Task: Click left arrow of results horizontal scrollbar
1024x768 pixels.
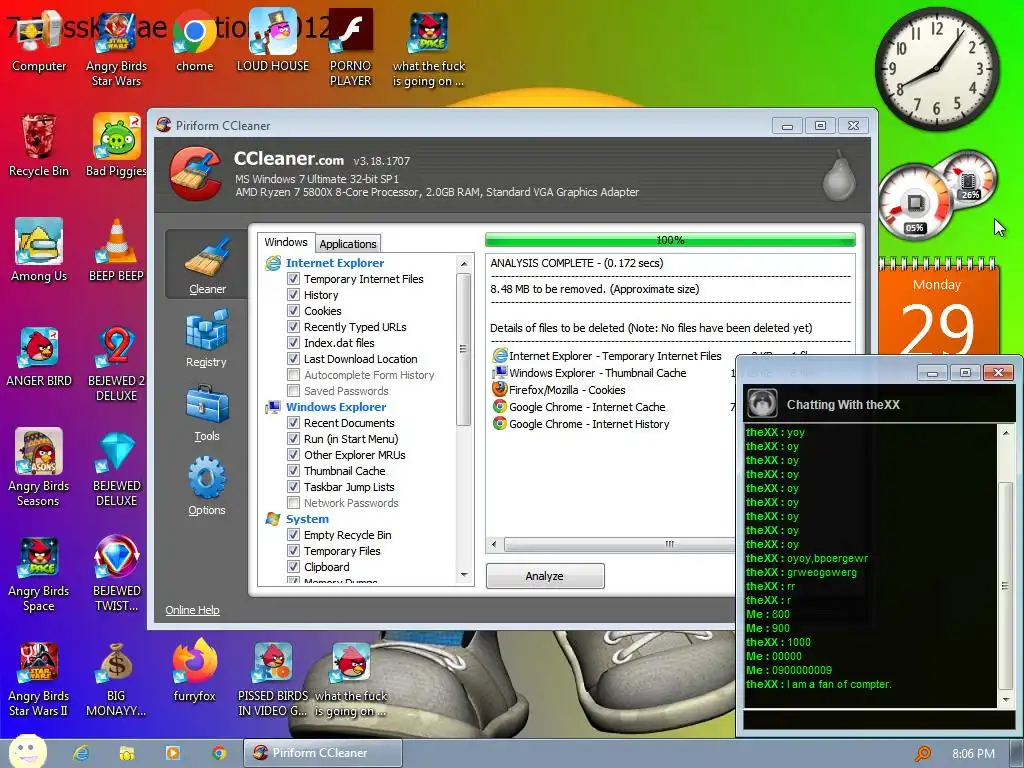Action: click(494, 544)
